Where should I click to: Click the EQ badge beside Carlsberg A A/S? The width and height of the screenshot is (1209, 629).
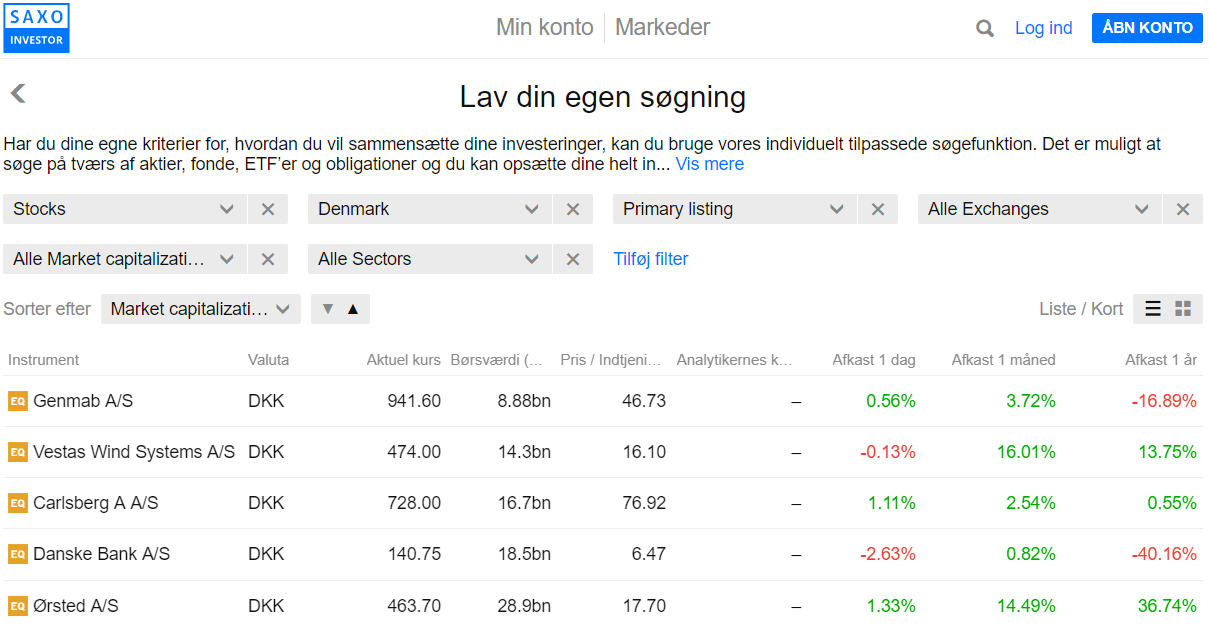coord(17,503)
